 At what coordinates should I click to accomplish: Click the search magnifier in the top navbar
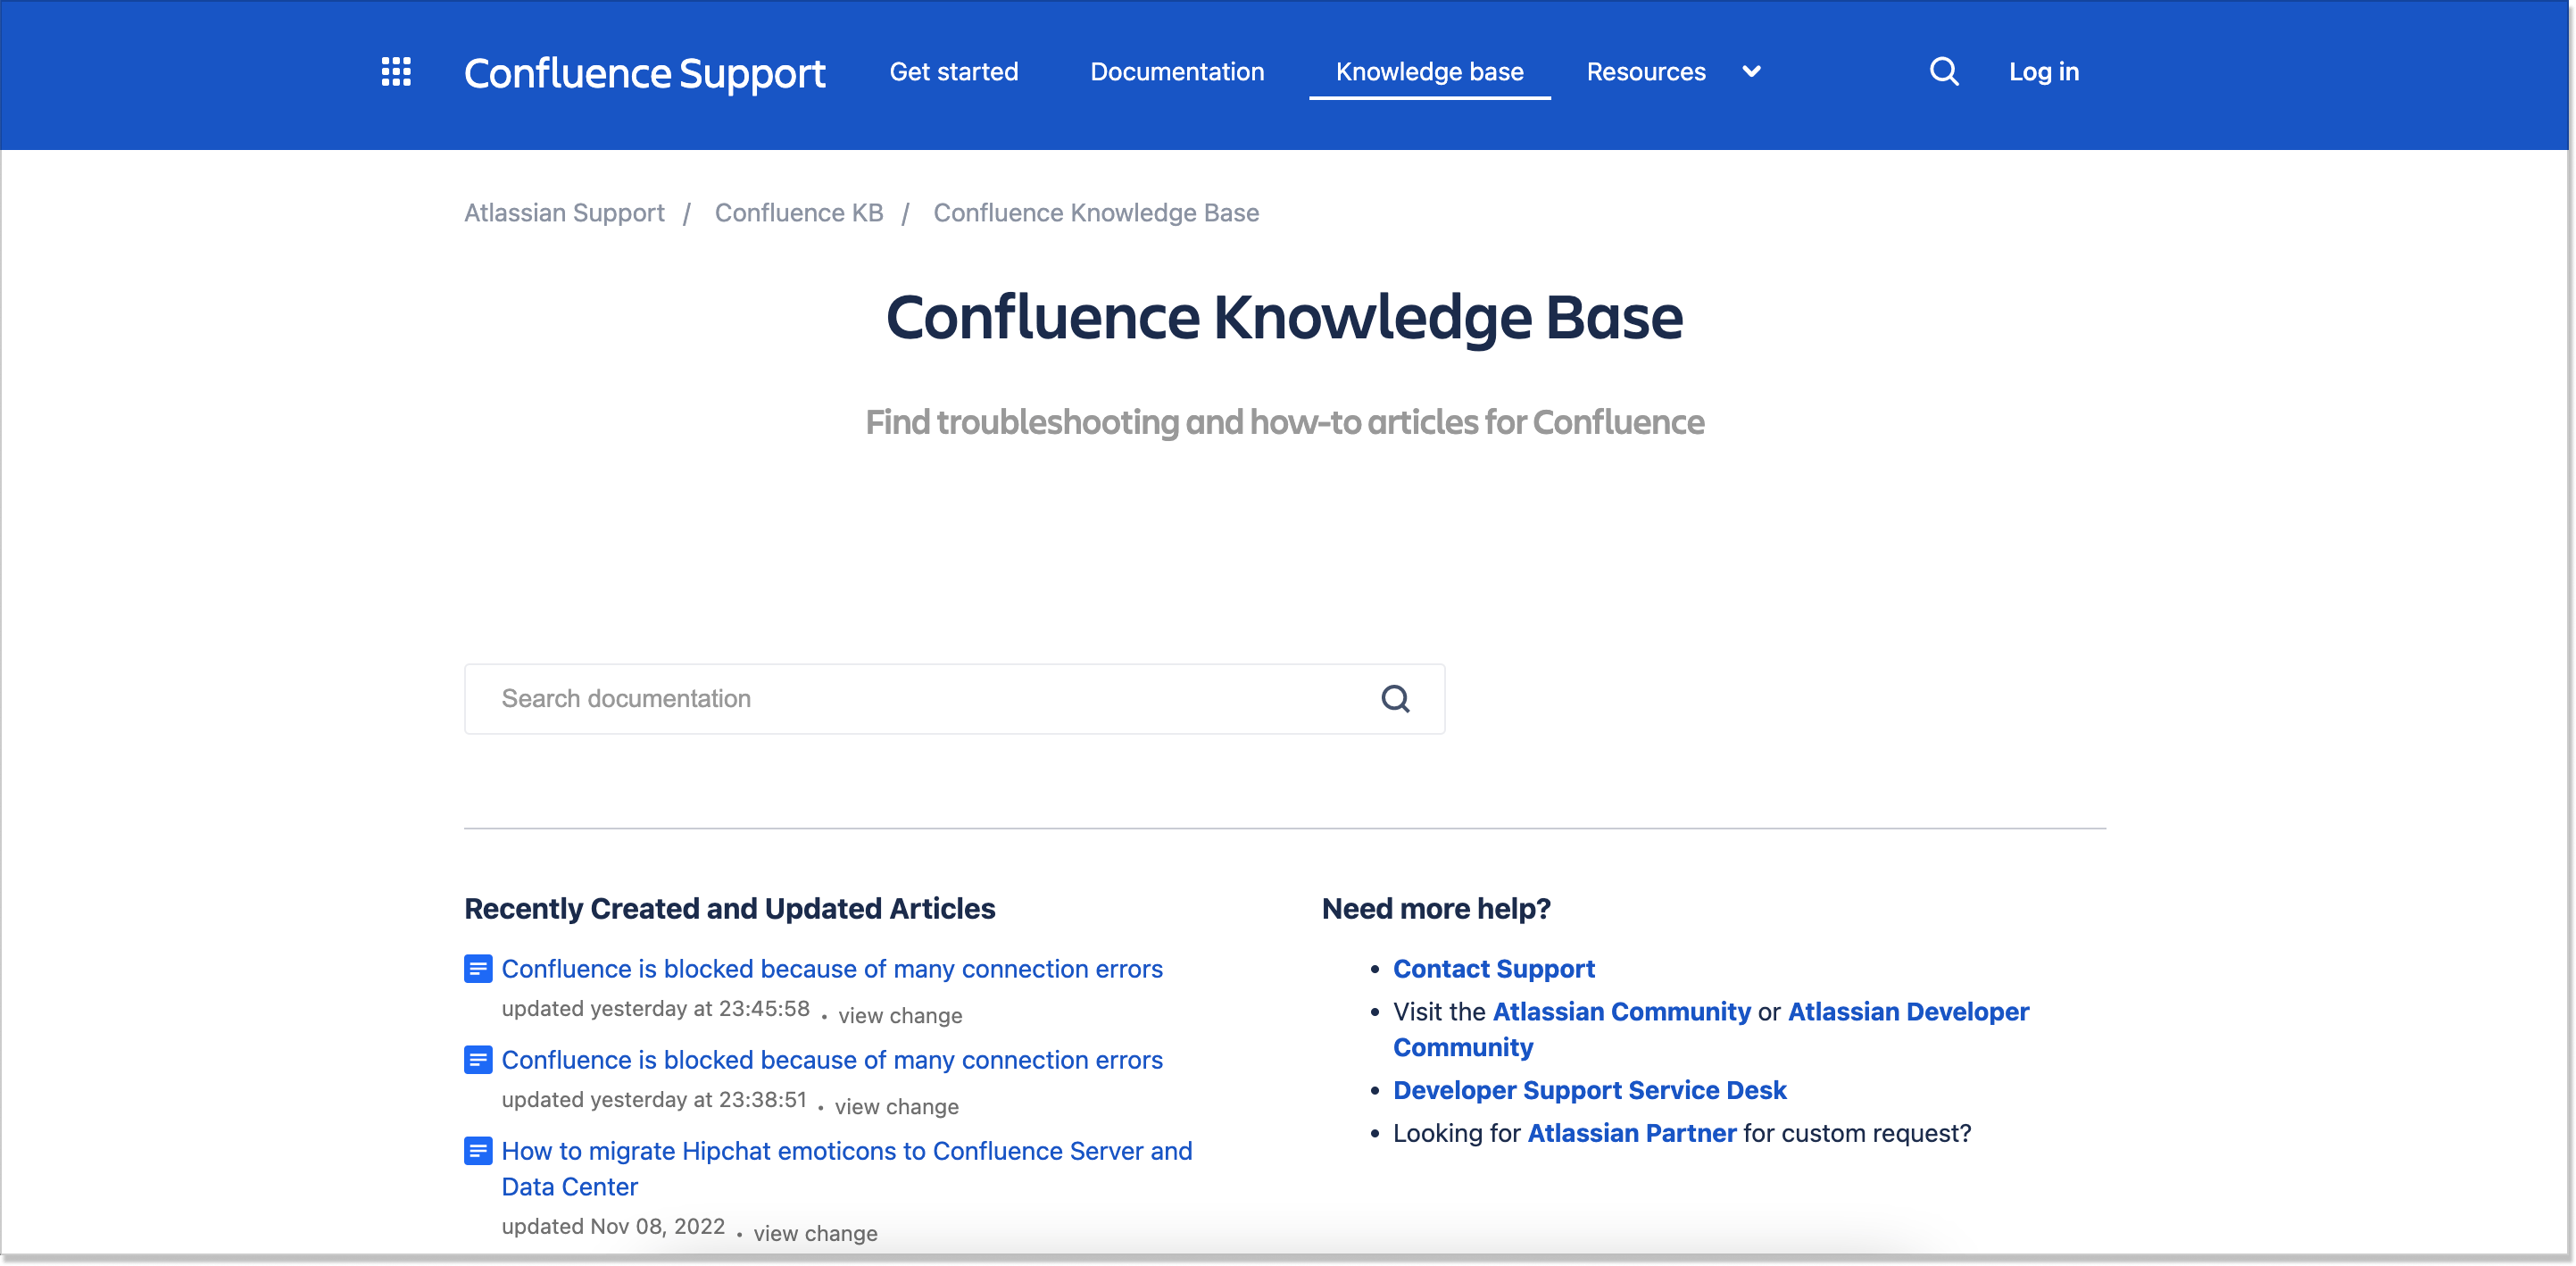coord(1943,71)
